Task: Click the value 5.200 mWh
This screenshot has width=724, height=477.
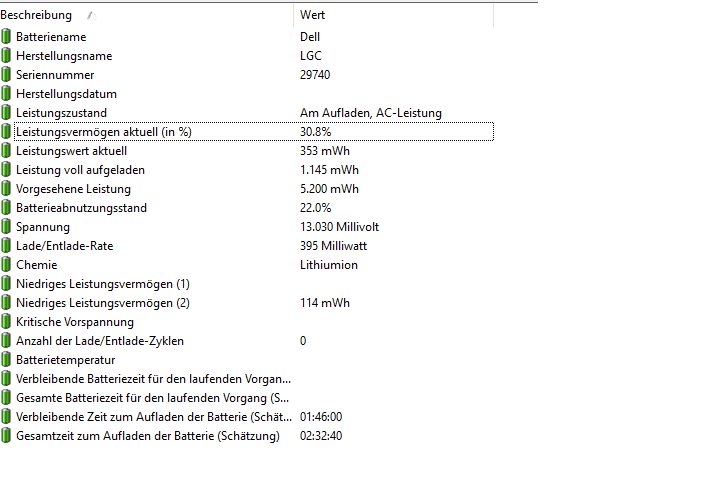Action: point(329,189)
